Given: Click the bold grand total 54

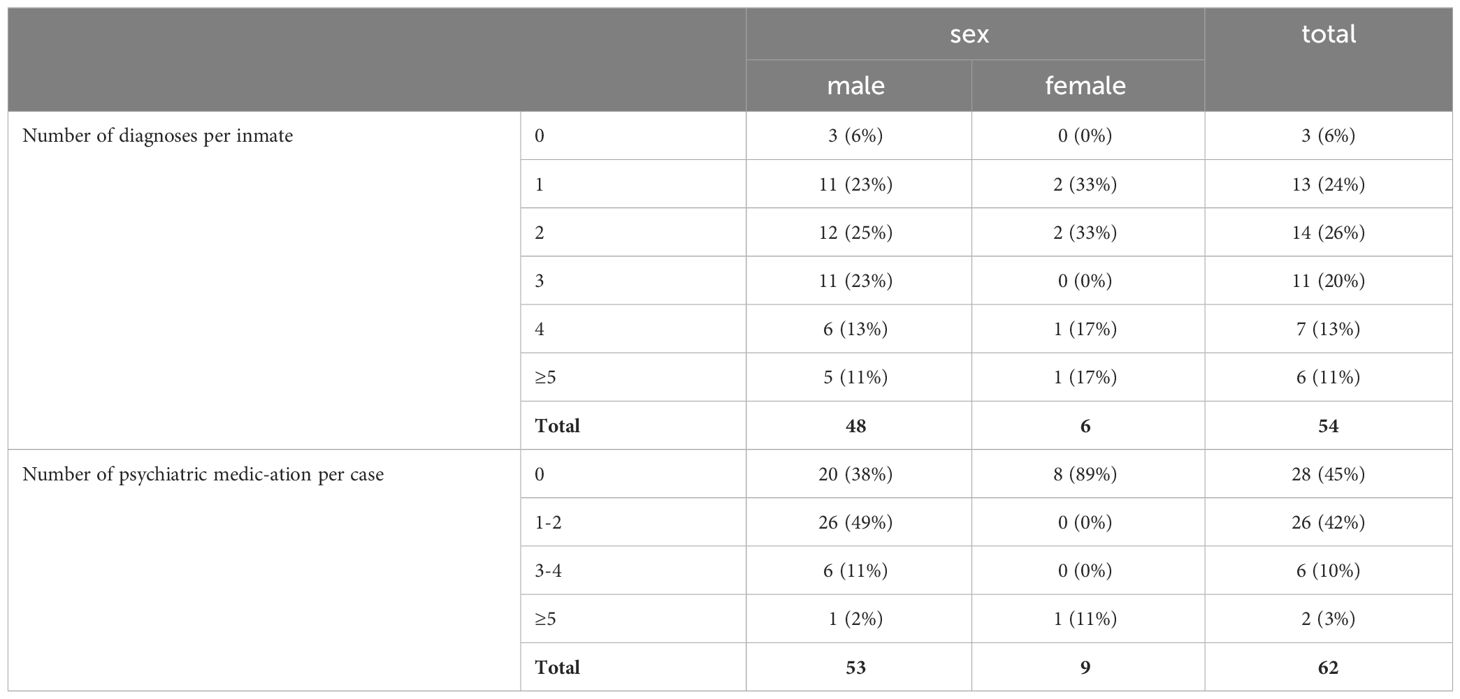Looking at the screenshot, I should [1328, 426].
